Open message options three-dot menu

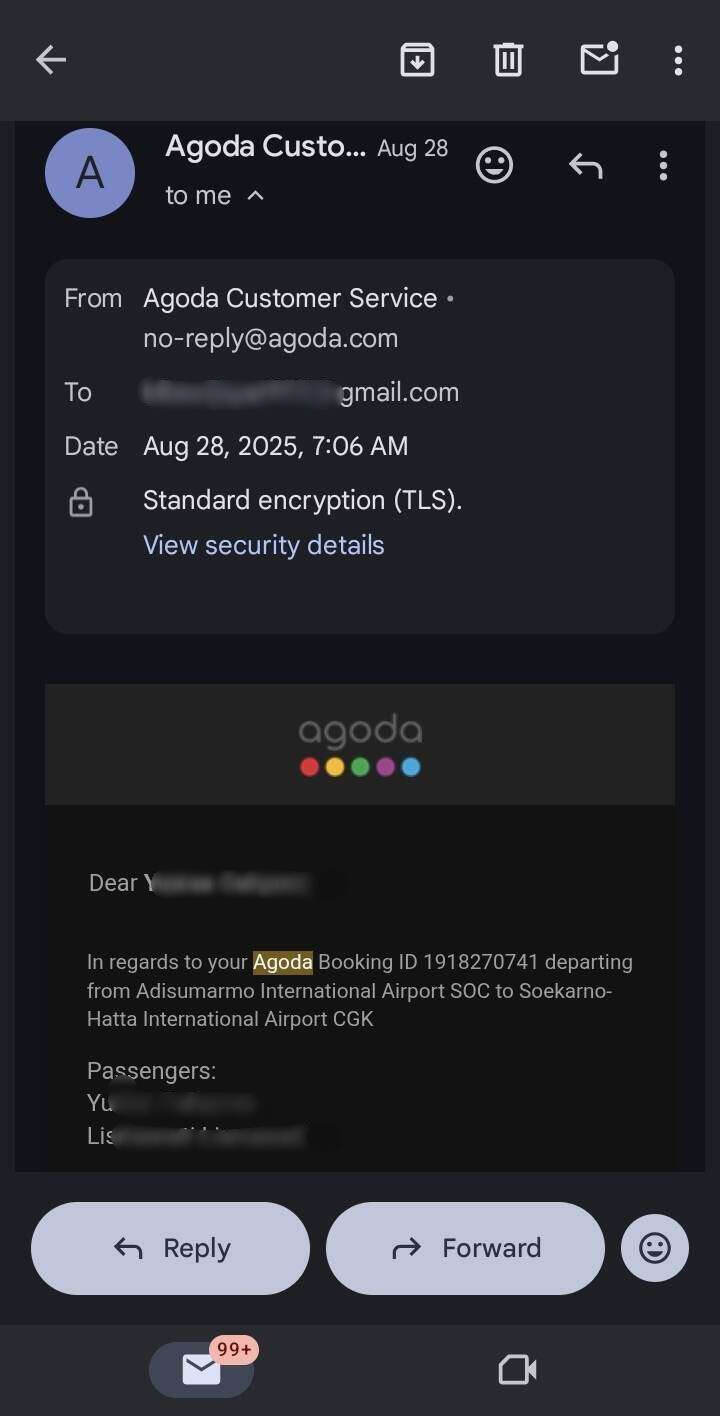click(x=663, y=166)
